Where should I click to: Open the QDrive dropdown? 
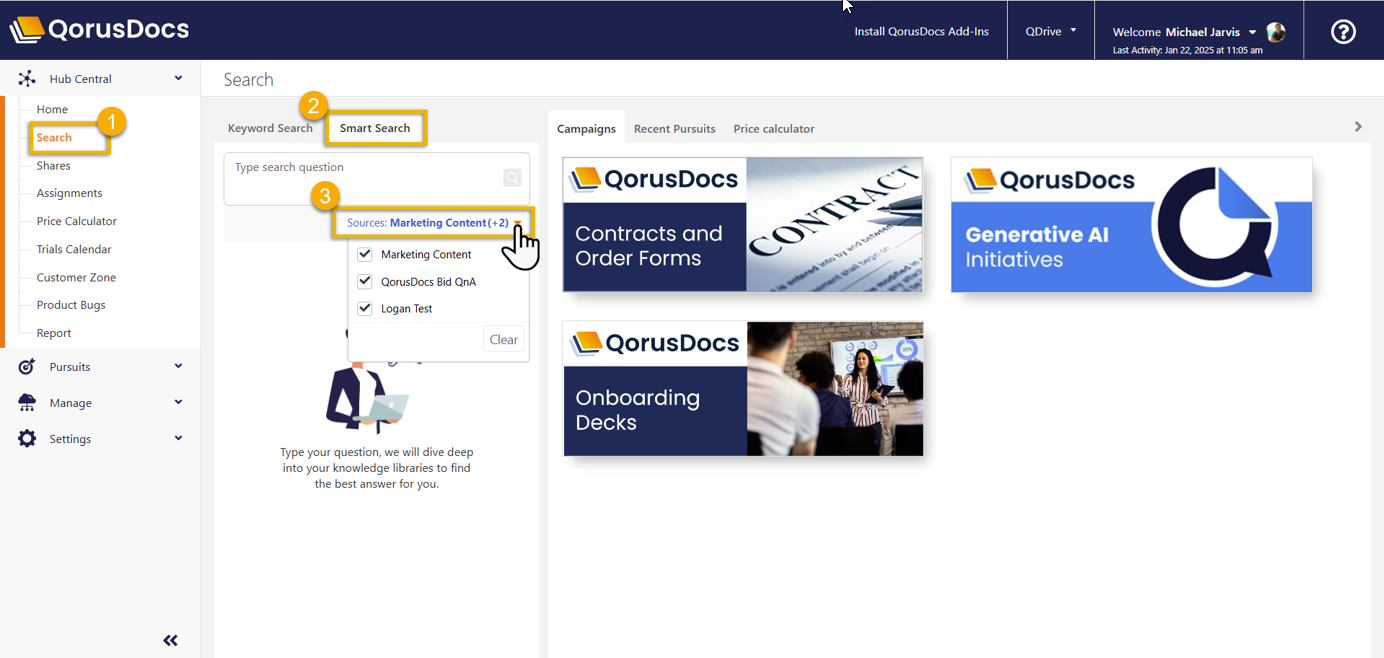click(1050, 31)
